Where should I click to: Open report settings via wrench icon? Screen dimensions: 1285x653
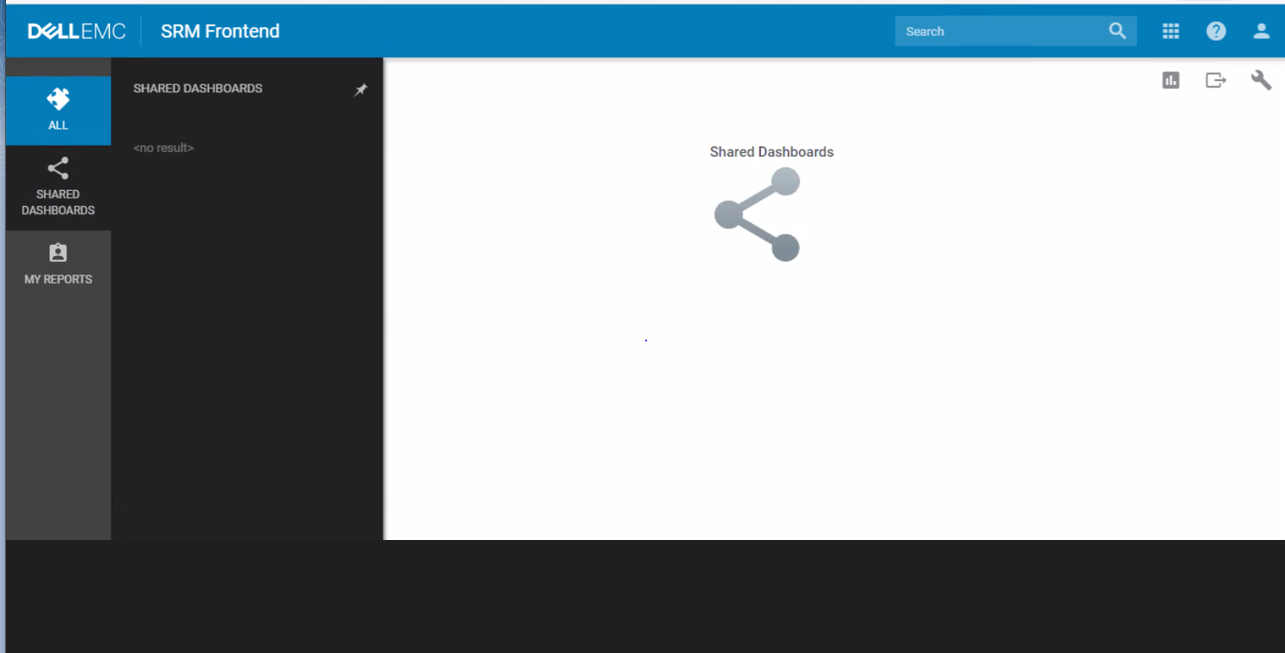(1260, 80)
